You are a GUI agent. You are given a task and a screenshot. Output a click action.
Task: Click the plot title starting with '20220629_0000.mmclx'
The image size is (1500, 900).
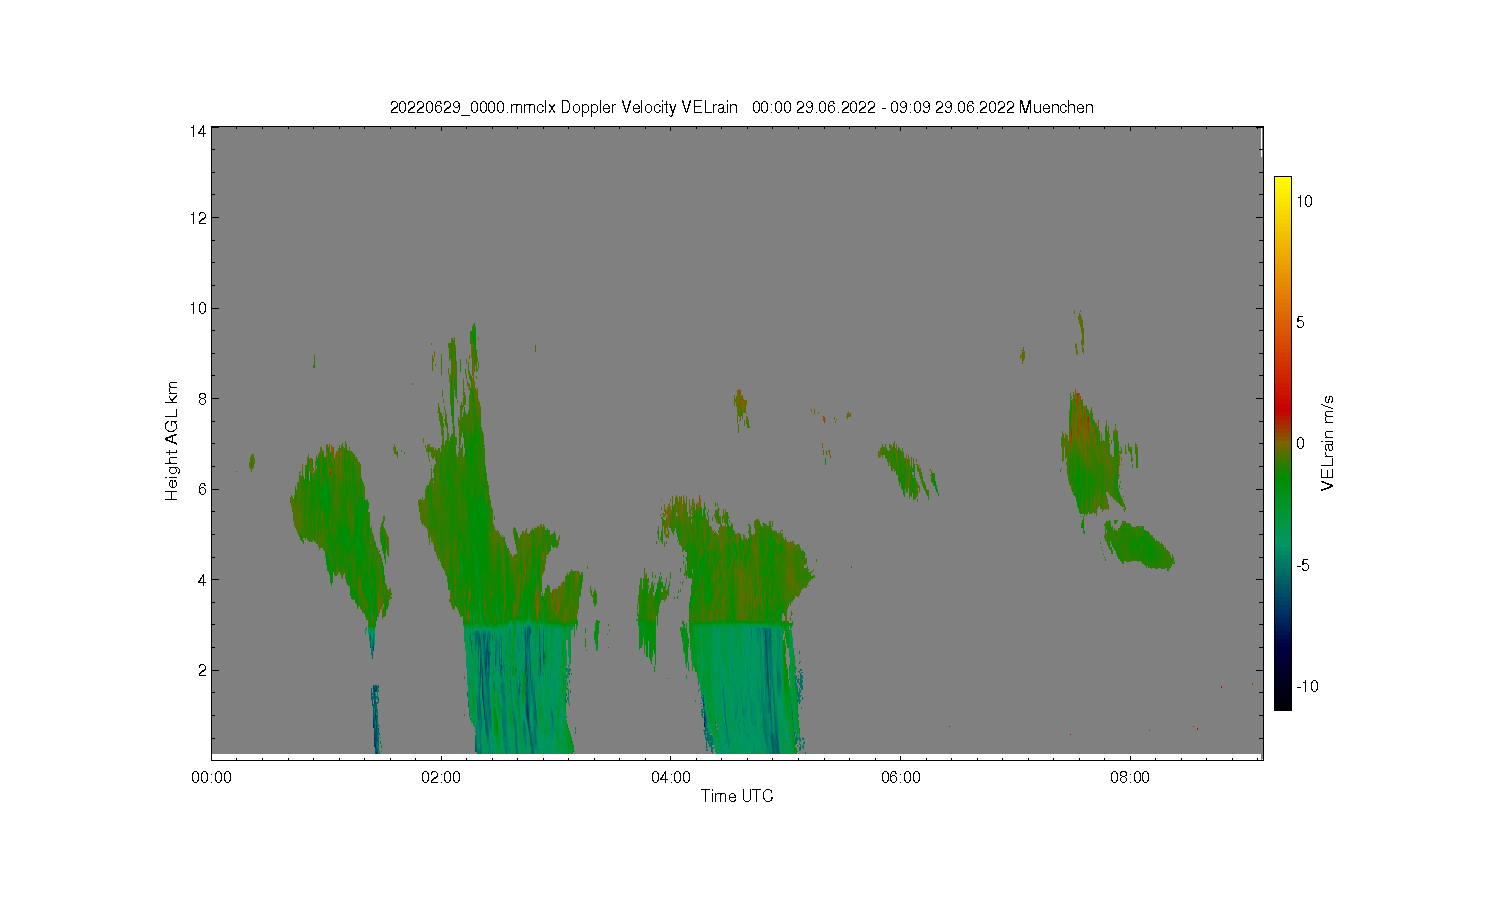[x=741, y=107]
